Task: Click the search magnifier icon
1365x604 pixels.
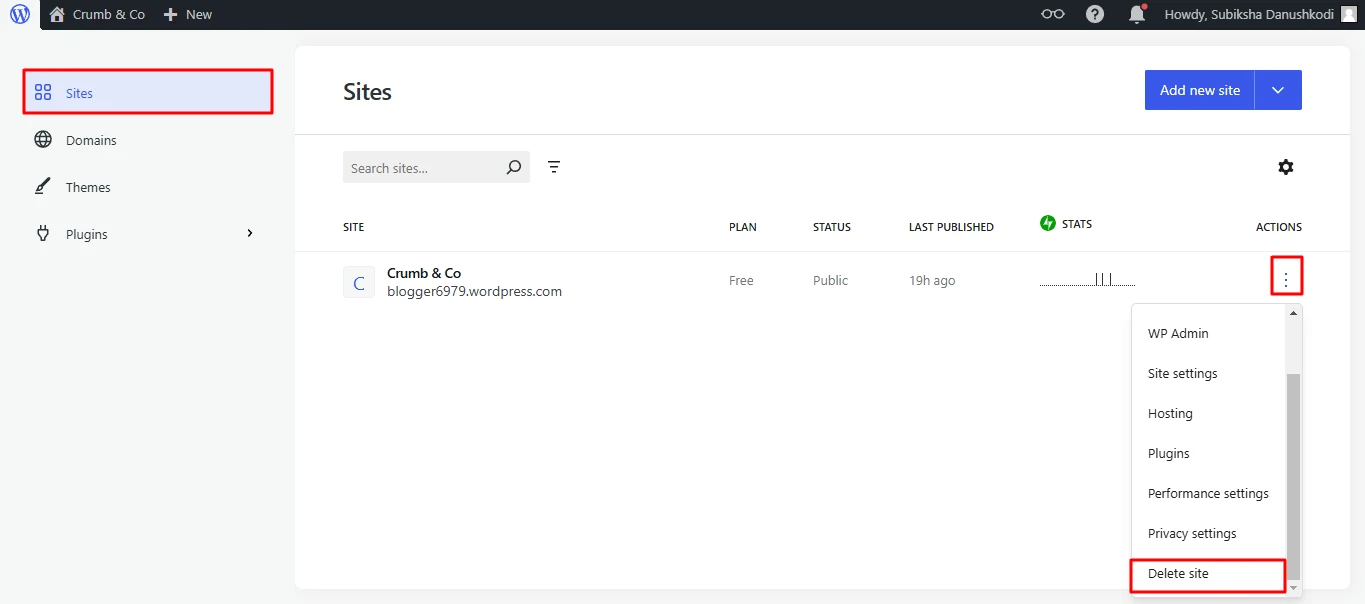Action: click(514, 168)
